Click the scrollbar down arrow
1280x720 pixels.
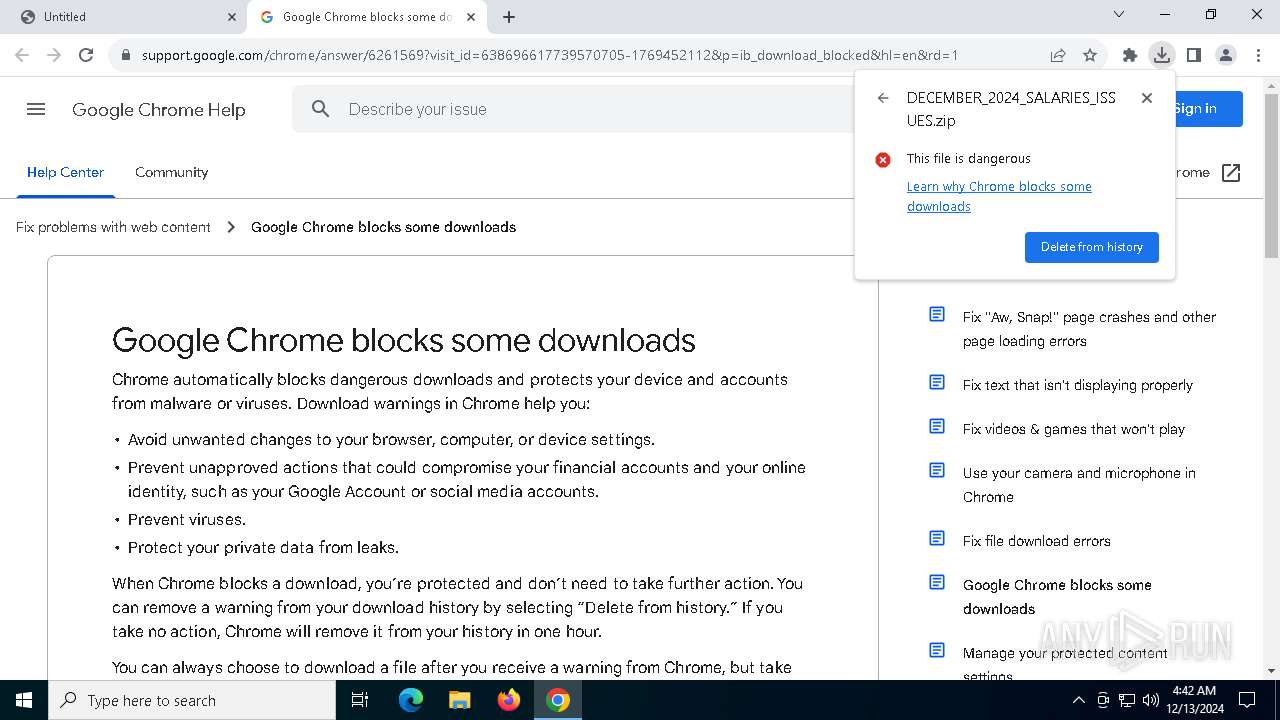[1271, 671]
